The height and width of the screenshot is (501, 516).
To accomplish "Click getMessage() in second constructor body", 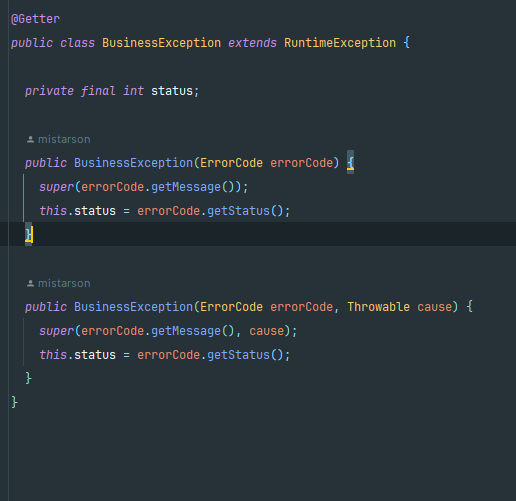I will tap(193, 331).
